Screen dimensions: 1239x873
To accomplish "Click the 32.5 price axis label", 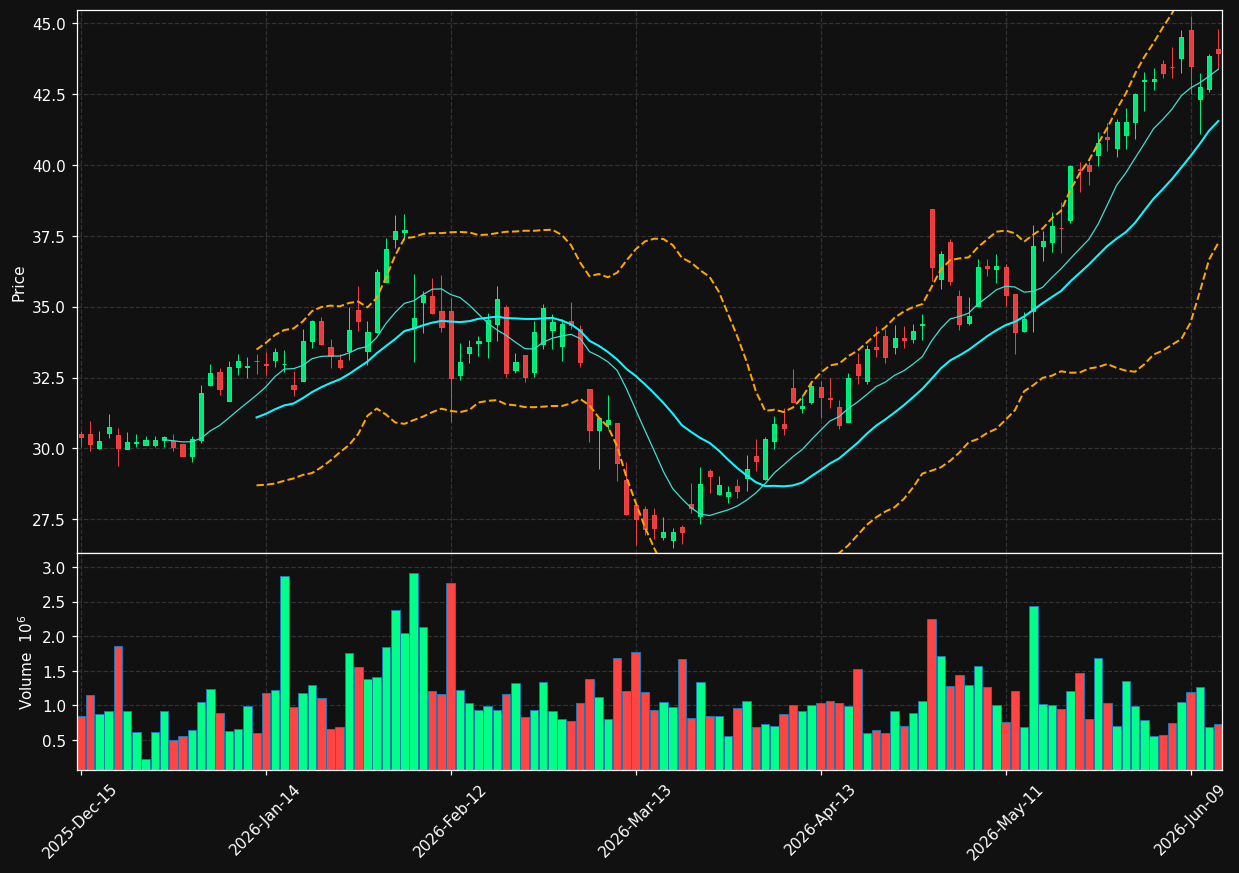I will click(50, 378).
